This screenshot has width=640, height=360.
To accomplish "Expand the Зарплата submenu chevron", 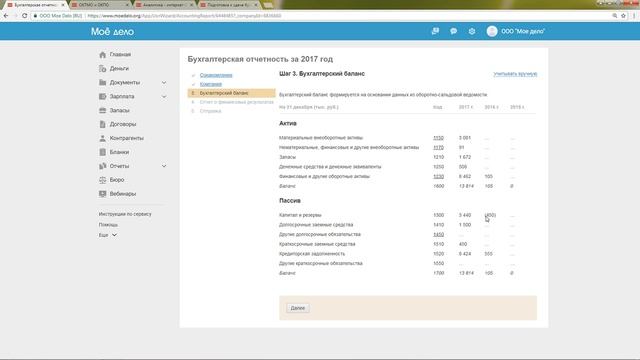I will [x=164, y=96].
